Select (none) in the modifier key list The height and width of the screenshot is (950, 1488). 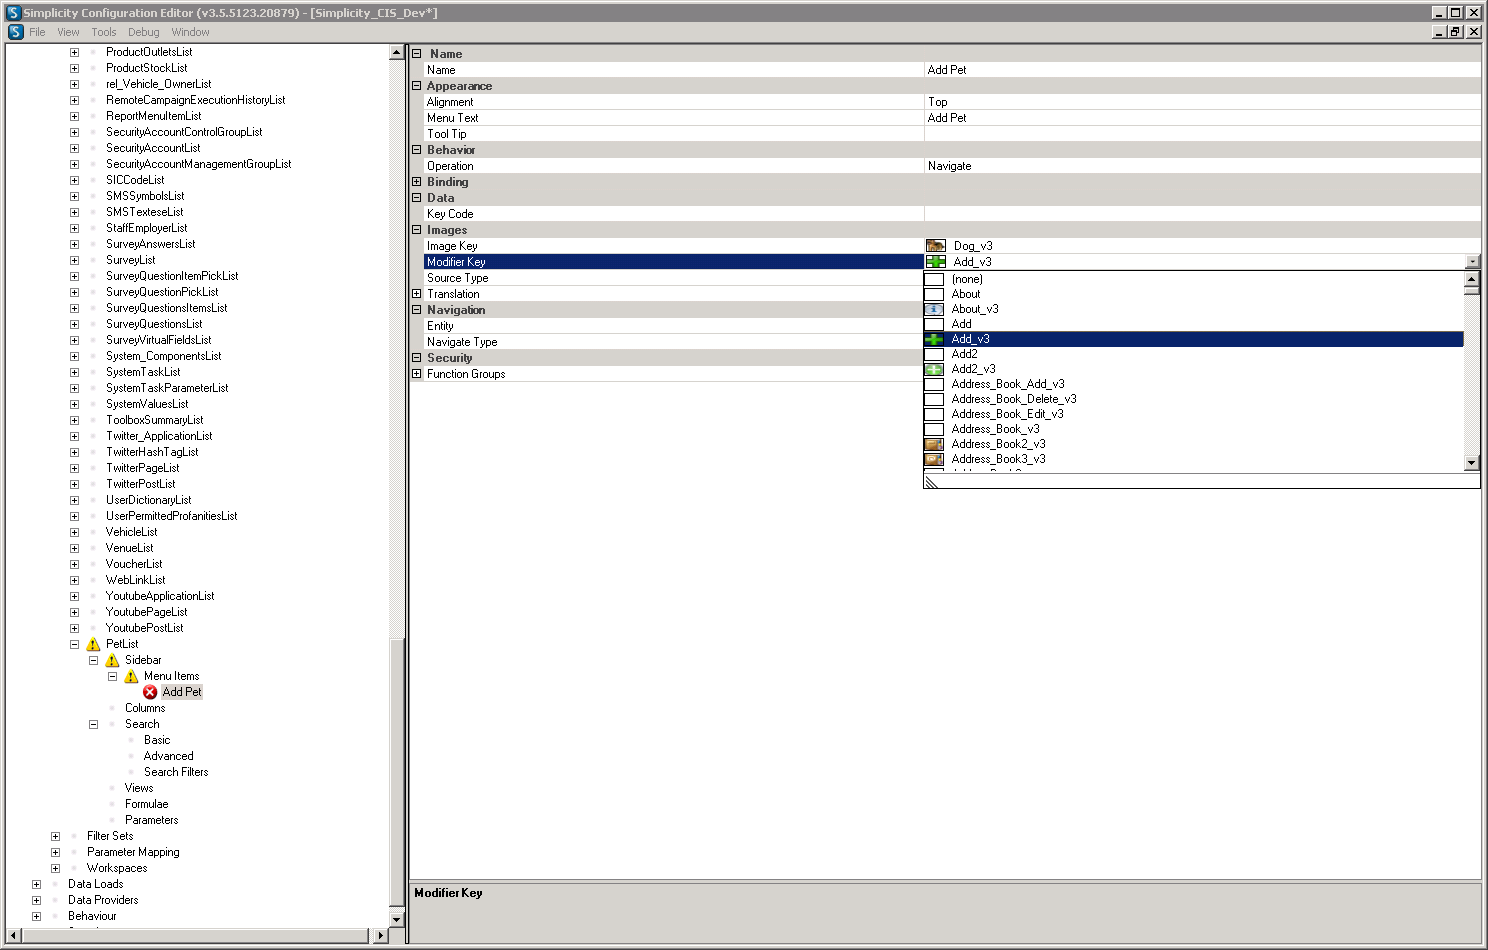pyautogui.click(x=967, y=279)
